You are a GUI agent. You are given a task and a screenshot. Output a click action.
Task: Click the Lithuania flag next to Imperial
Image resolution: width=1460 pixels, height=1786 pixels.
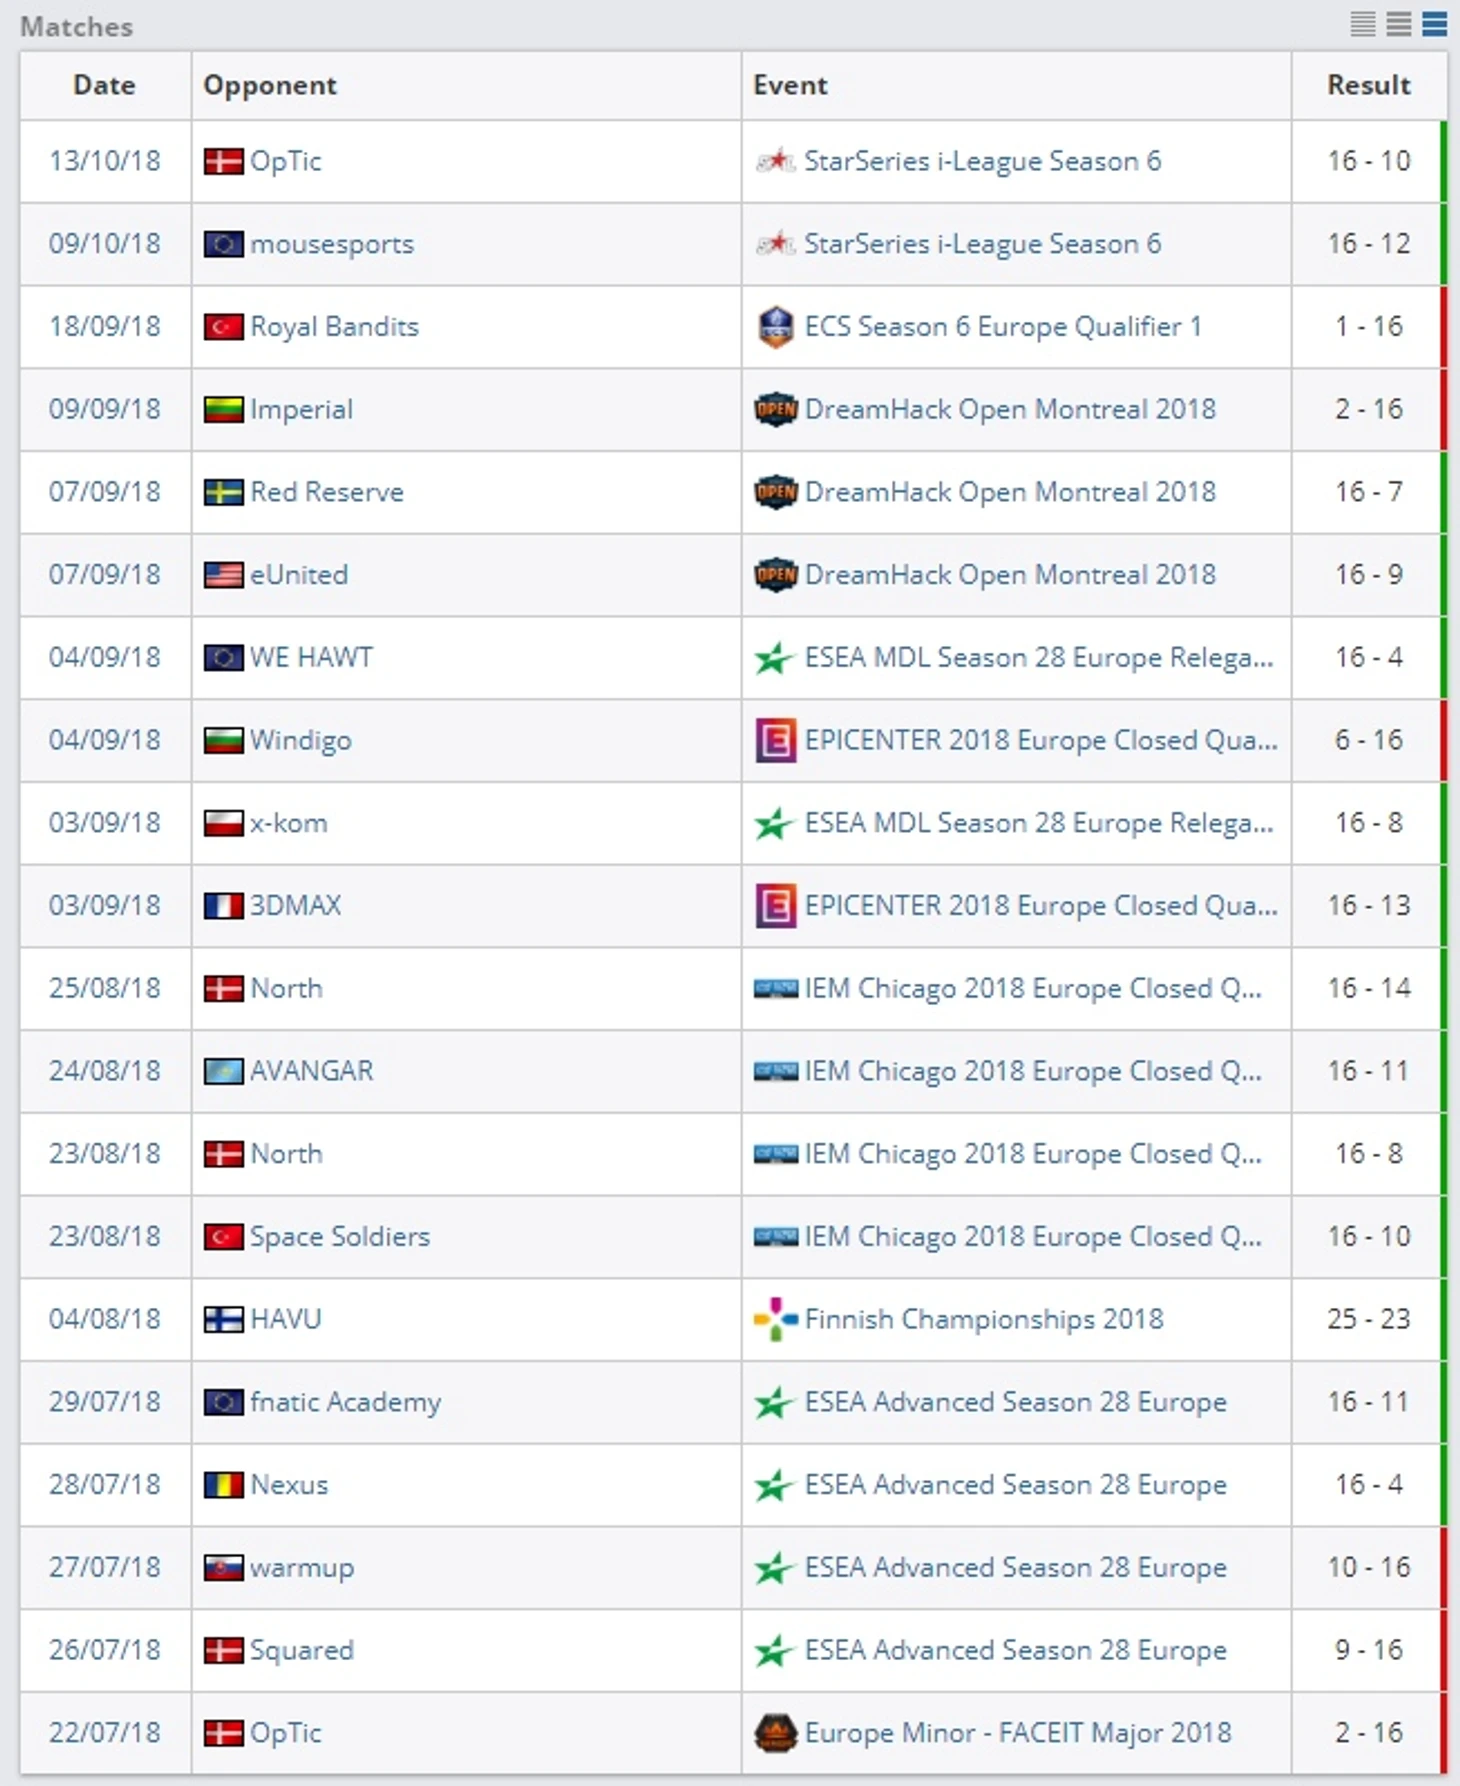click(223, 410)
